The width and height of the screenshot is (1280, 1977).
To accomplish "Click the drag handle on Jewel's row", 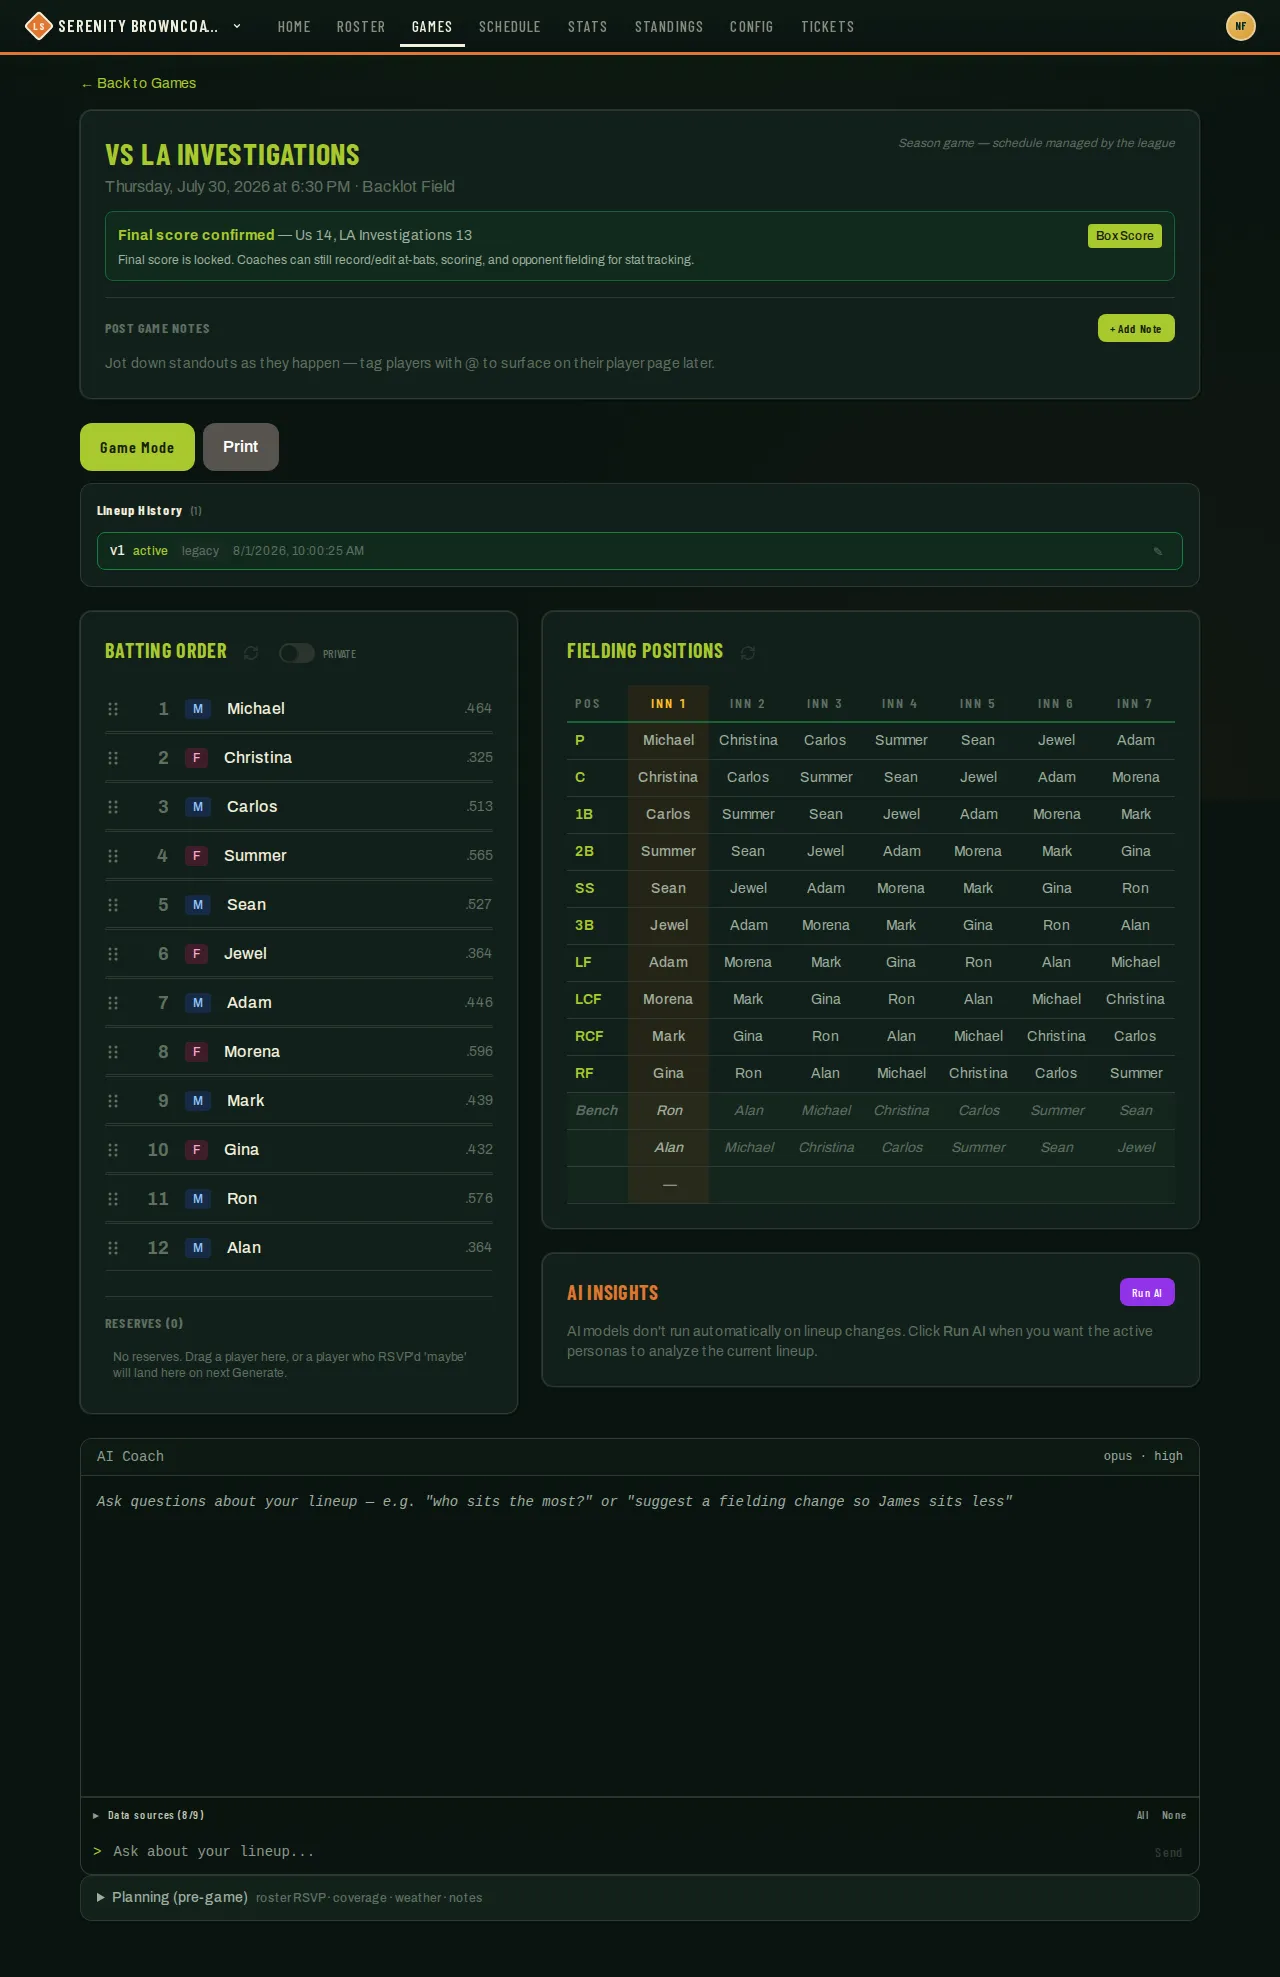I will point(113,954).
